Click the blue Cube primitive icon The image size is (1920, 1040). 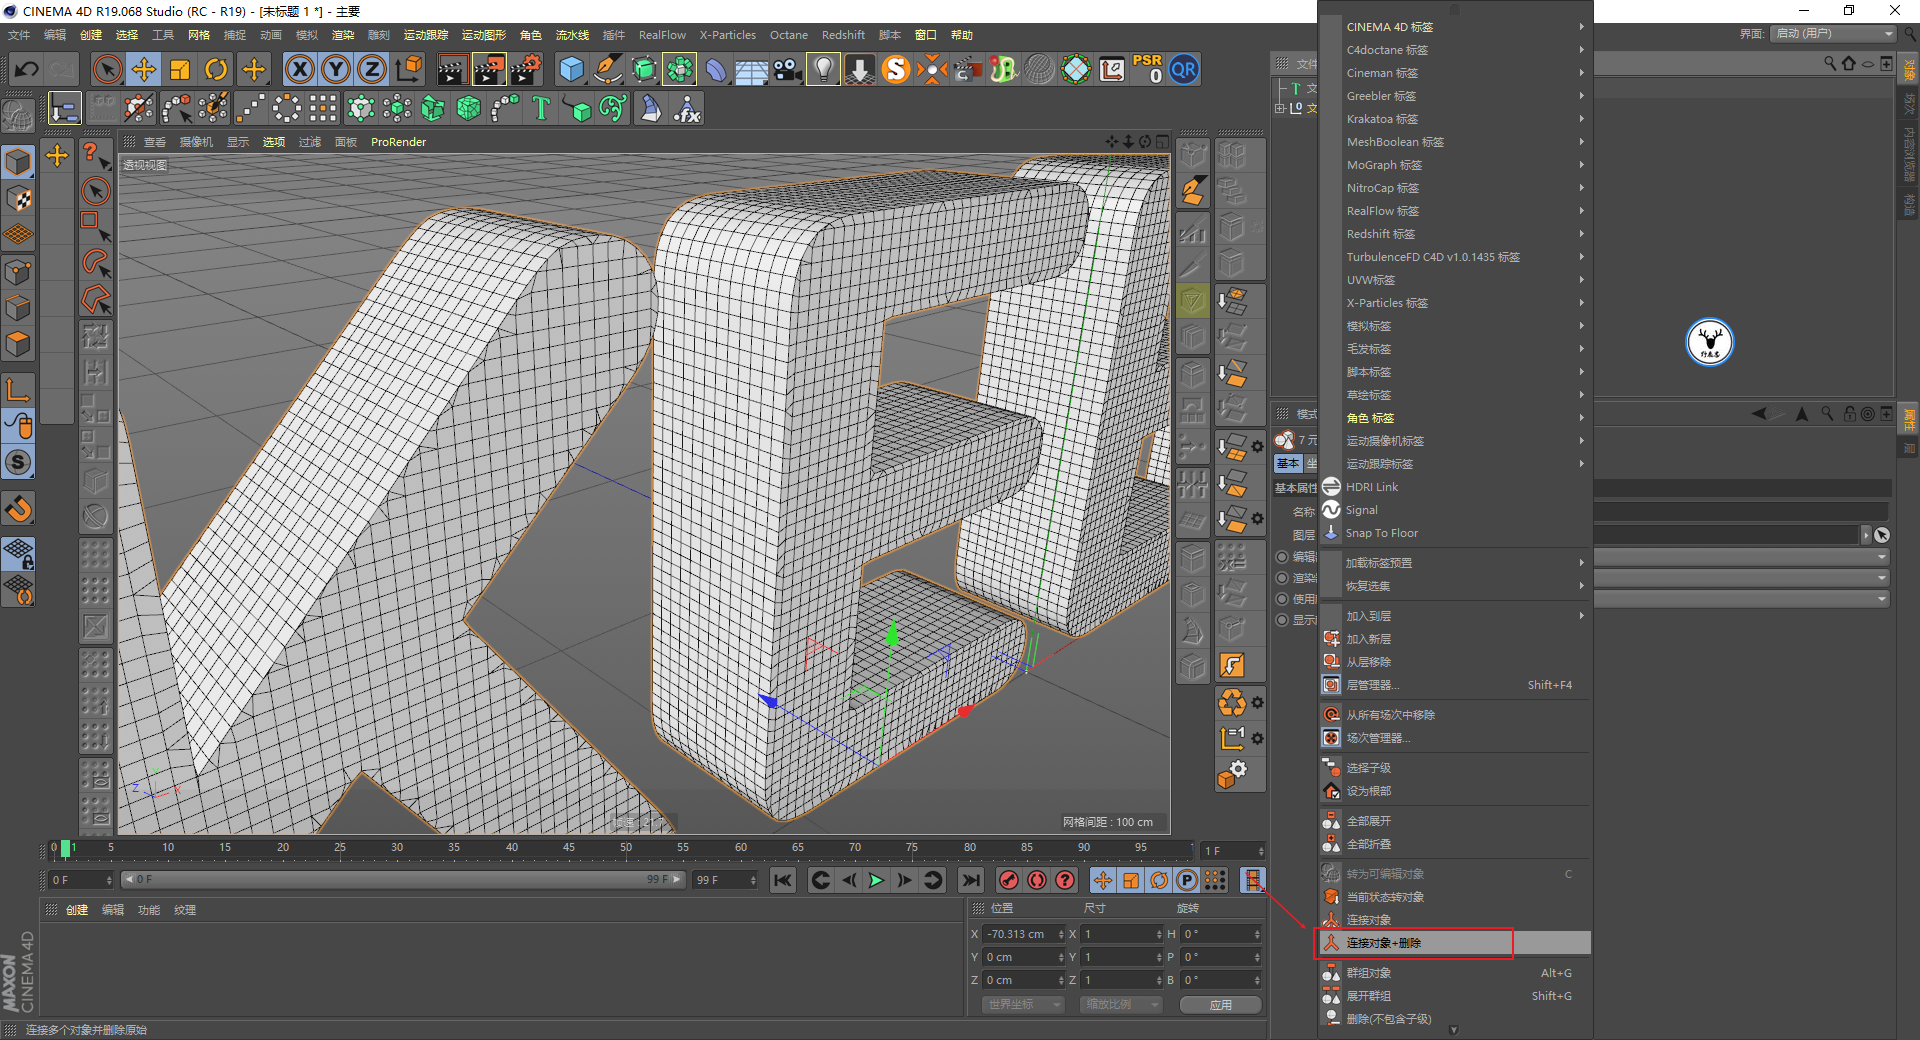pos(571,69)
